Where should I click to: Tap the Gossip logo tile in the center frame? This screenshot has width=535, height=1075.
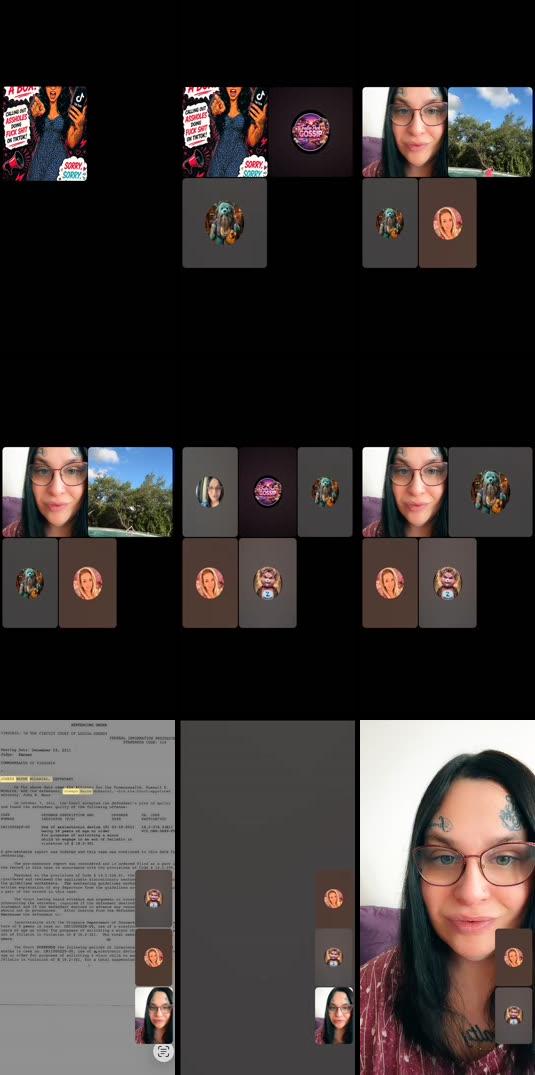click(268, 492)
